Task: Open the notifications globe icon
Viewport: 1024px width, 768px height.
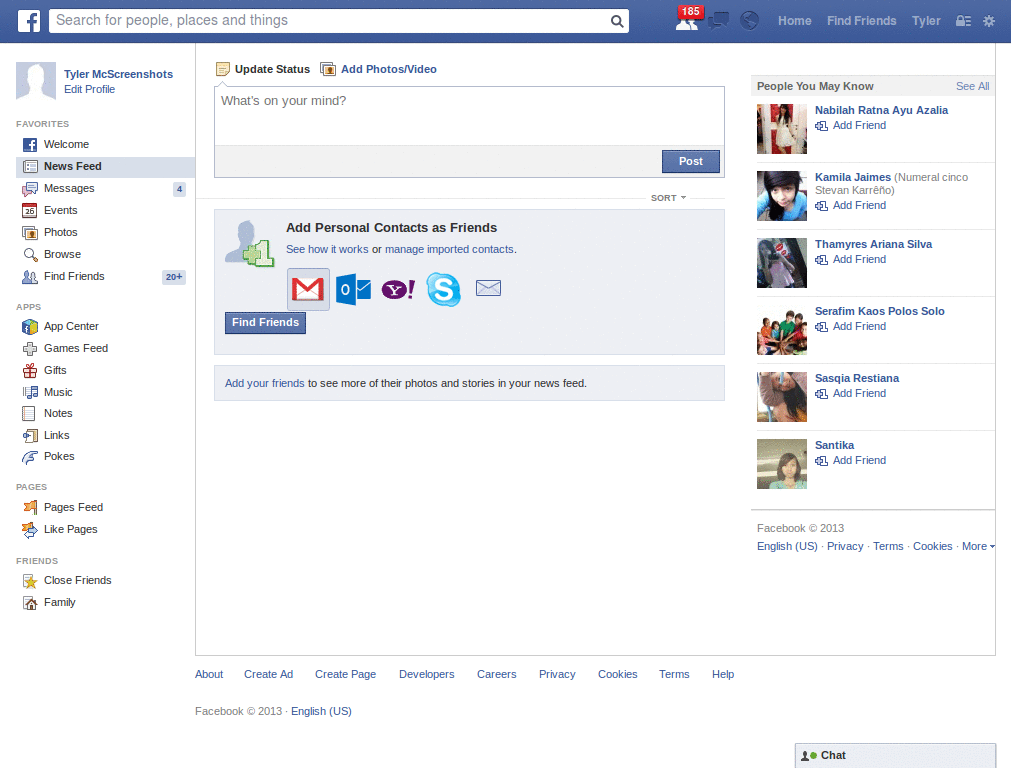Action: tap(749, 21)
